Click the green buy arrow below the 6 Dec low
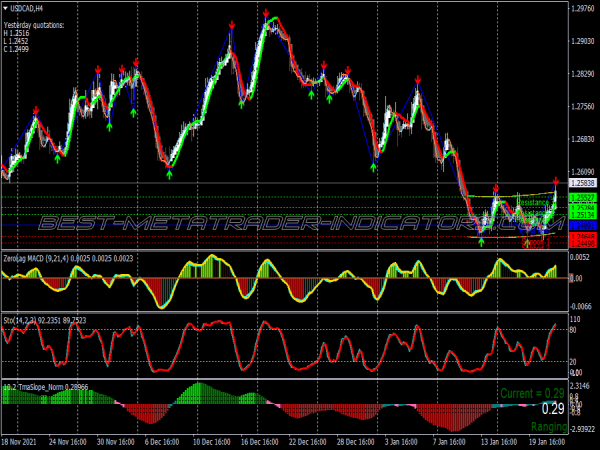 pos(170,175)
